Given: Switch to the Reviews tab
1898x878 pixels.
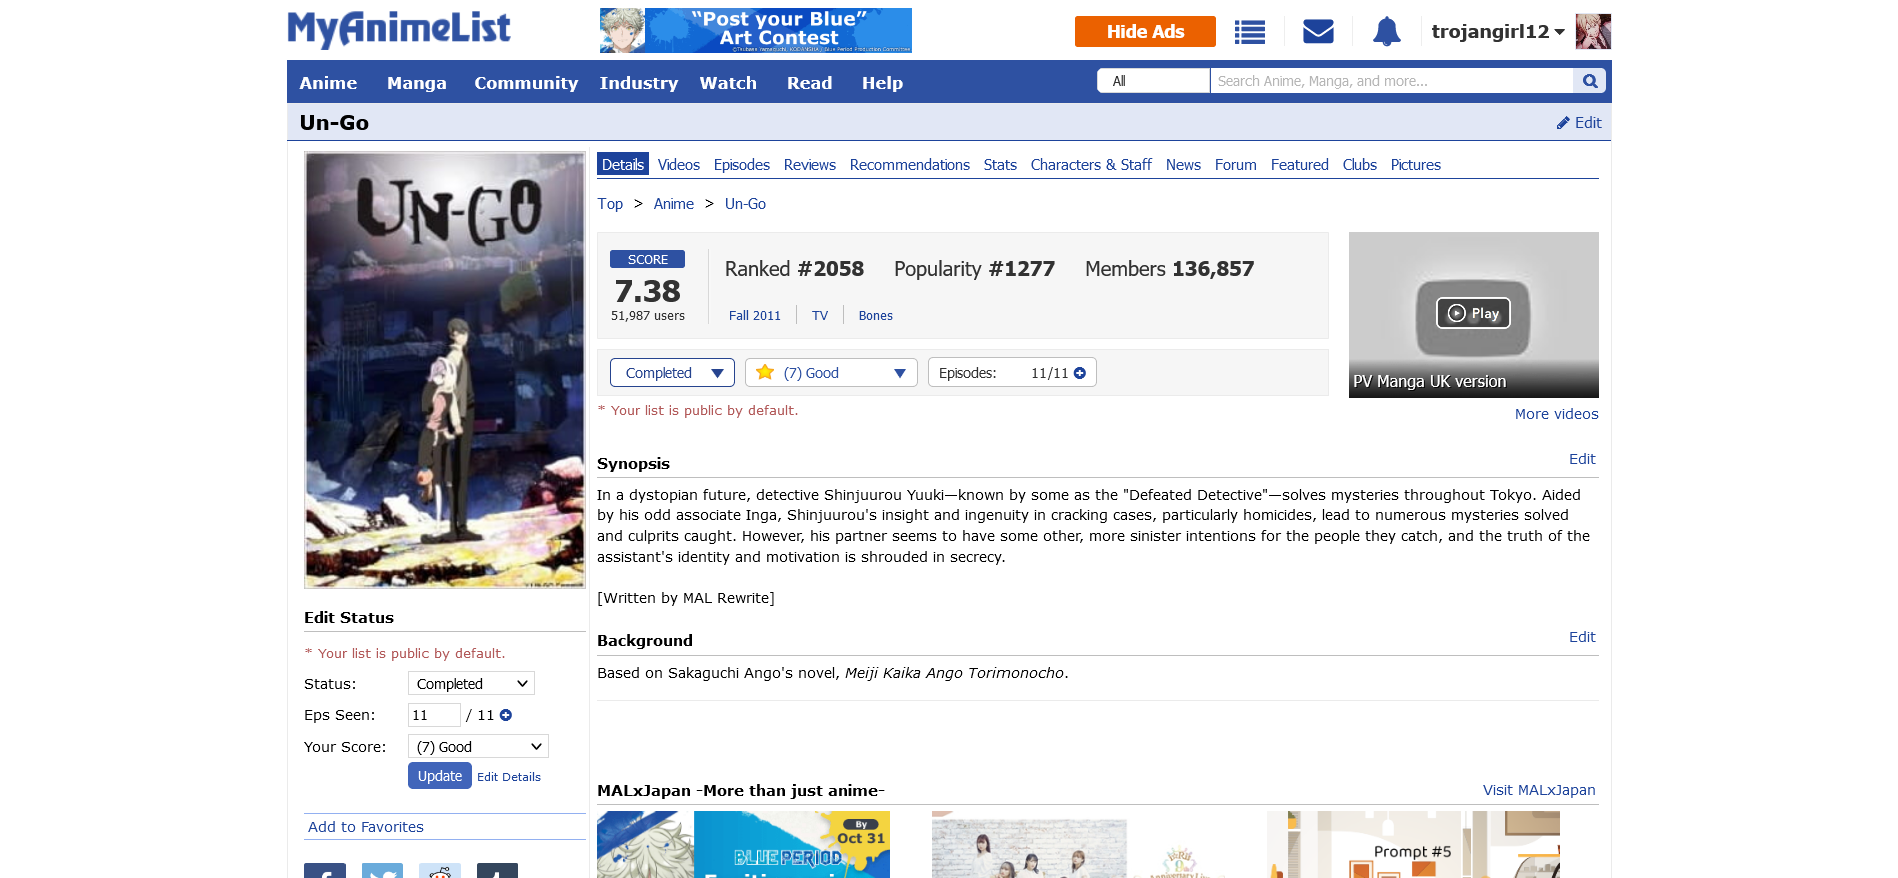Looking at the screenshot, I should click(810, 165).
